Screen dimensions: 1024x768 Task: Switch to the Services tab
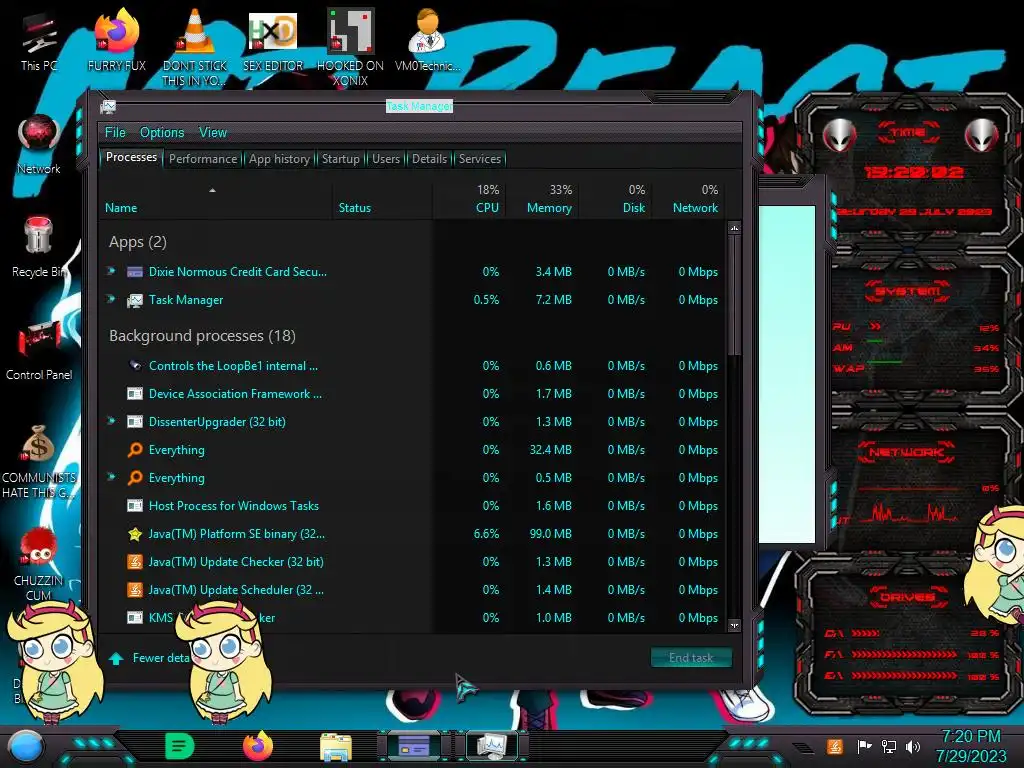tap(479, 159)
